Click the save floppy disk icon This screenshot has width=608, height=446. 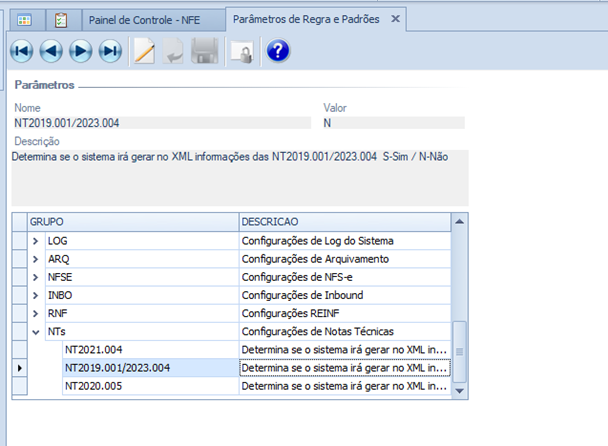[205, 51]
